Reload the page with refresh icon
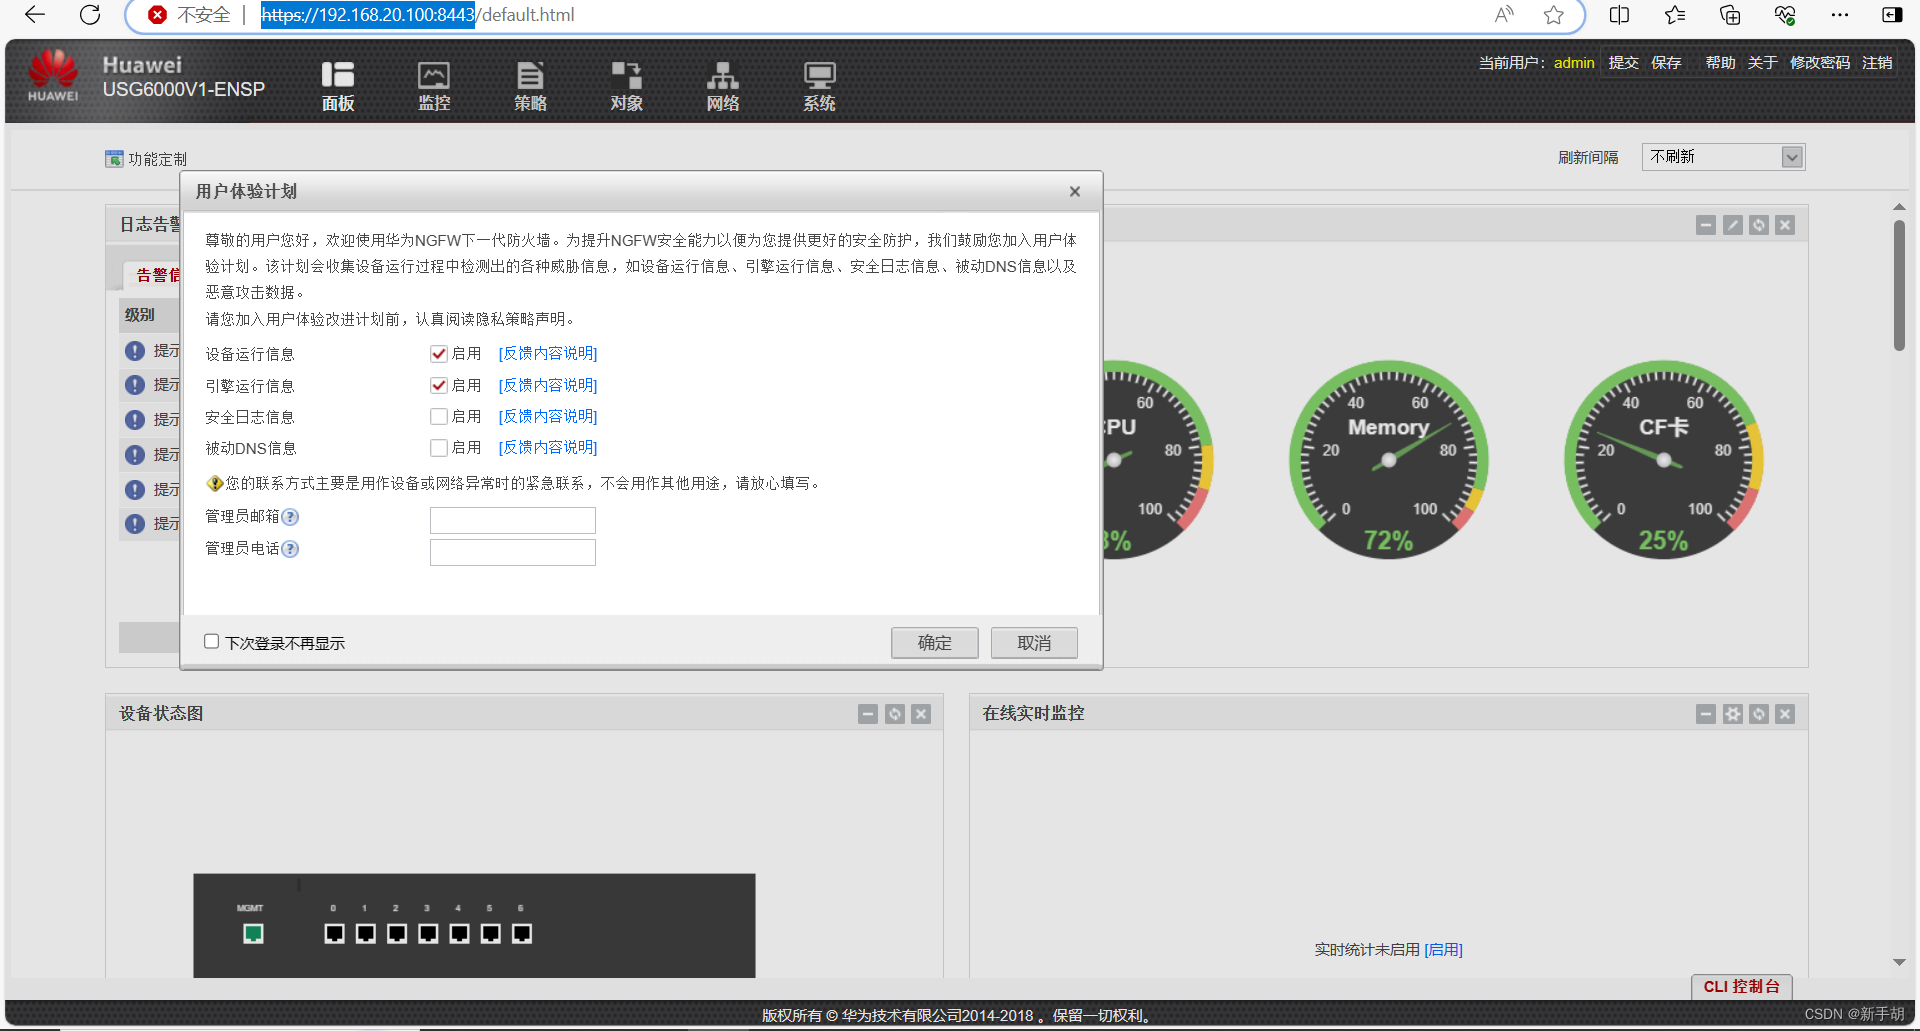 tap(90, 15)
